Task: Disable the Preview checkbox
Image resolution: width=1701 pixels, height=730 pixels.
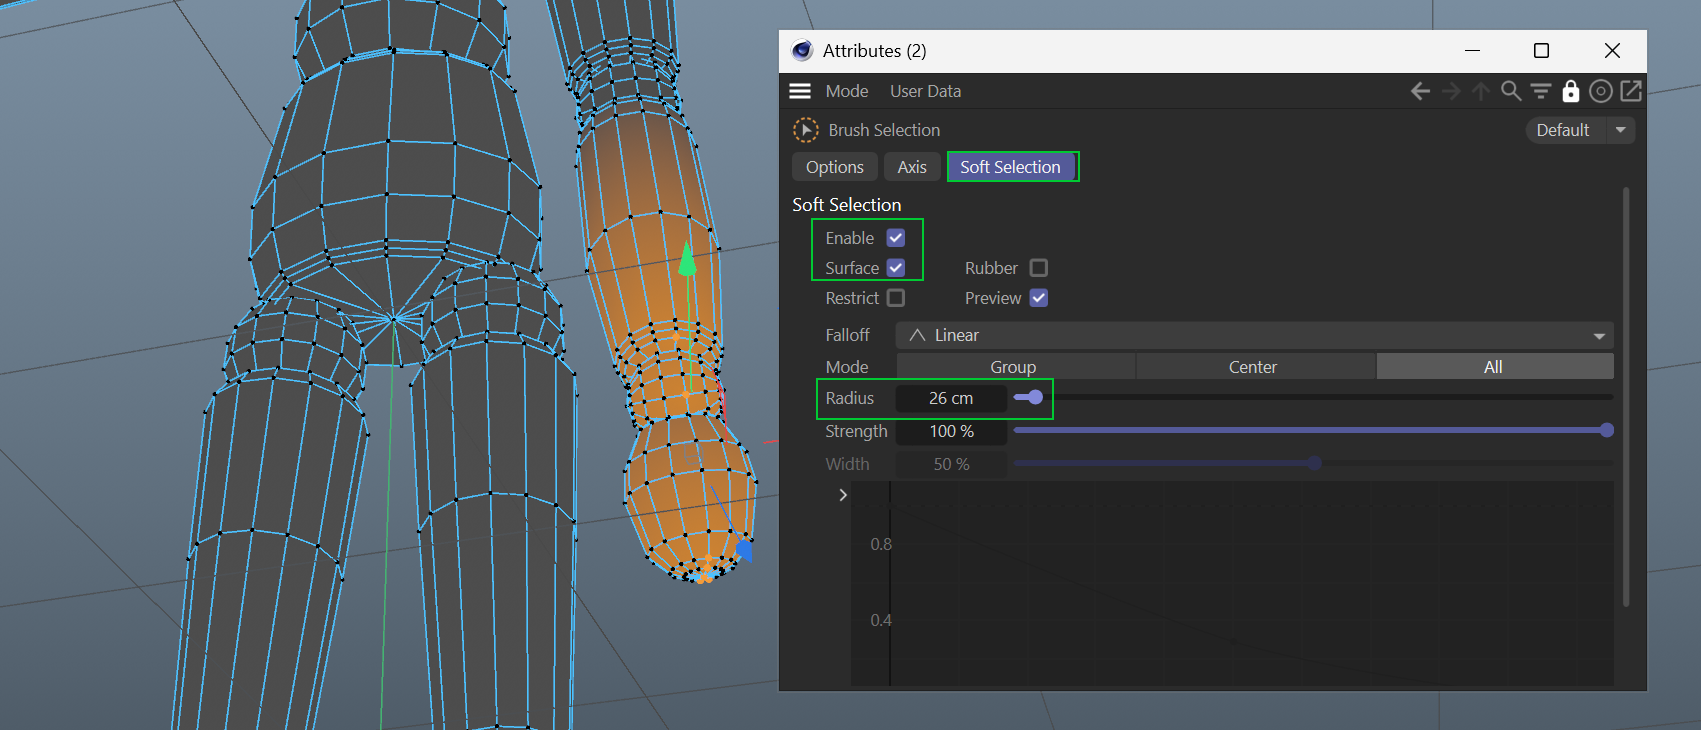Action: [x=1039, y=298]
